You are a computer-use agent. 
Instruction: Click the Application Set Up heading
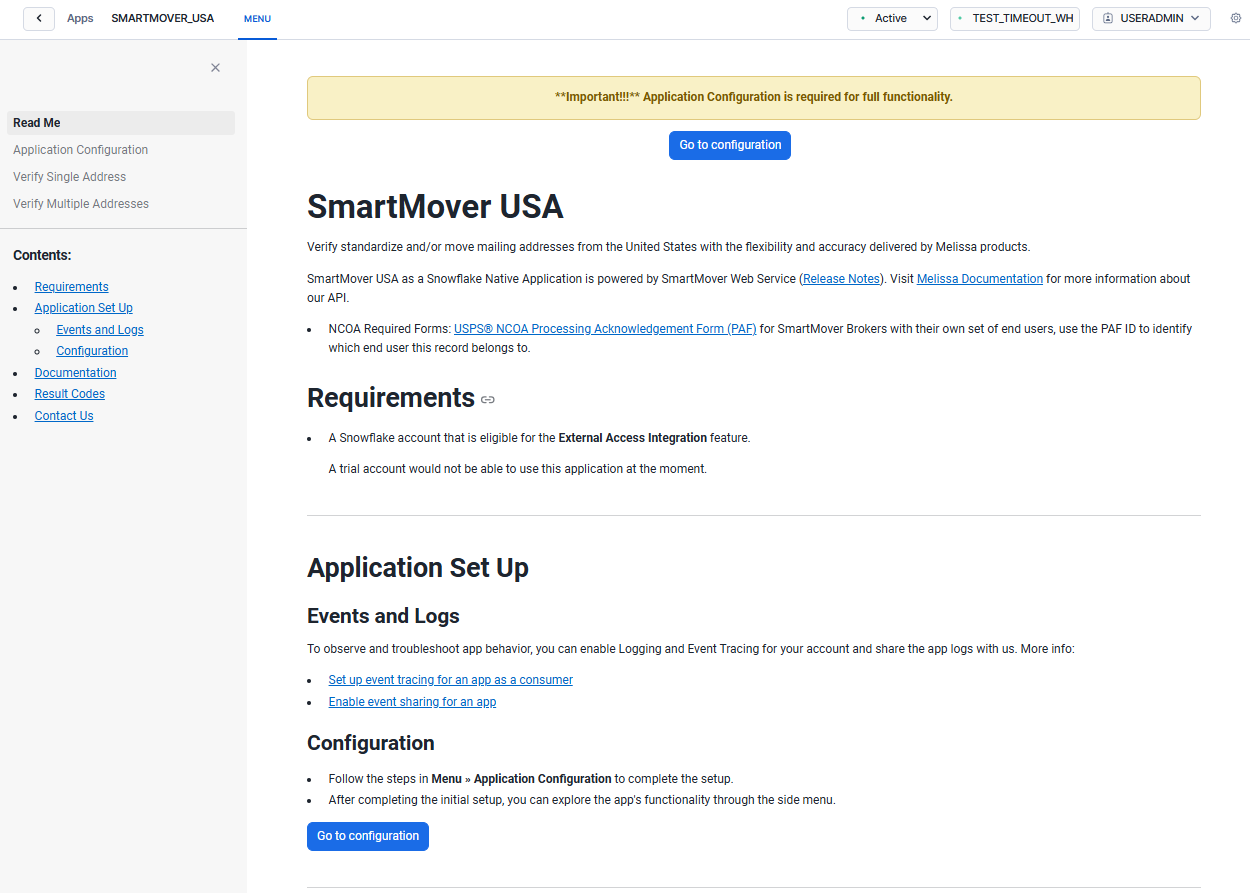418,568
